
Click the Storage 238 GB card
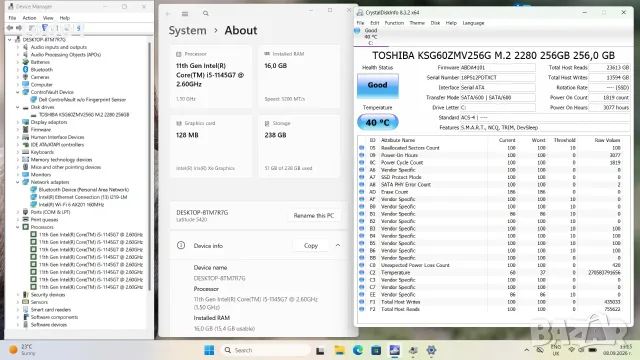click(x=299, y=146)
